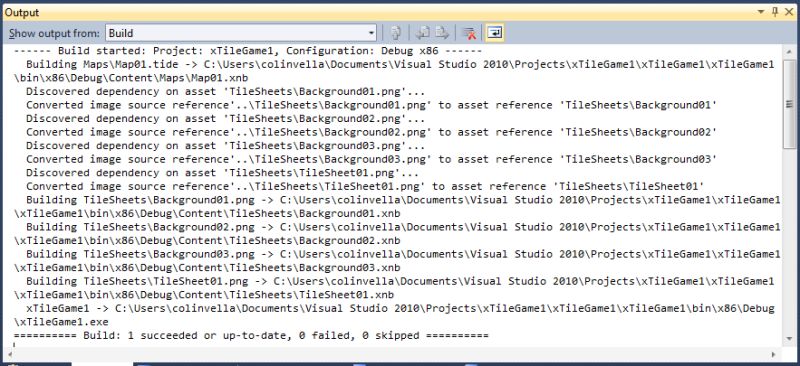
Task: Click the 'Building TileSheets\Background01.png' line
Action: click(x=404, y=200)
